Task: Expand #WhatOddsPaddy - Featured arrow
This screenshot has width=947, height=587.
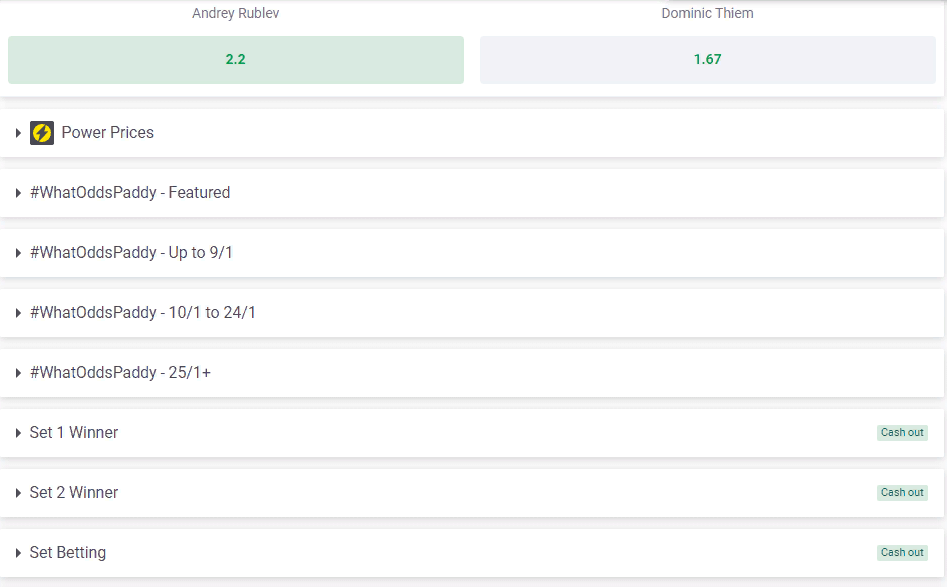Action: (18, 193)
